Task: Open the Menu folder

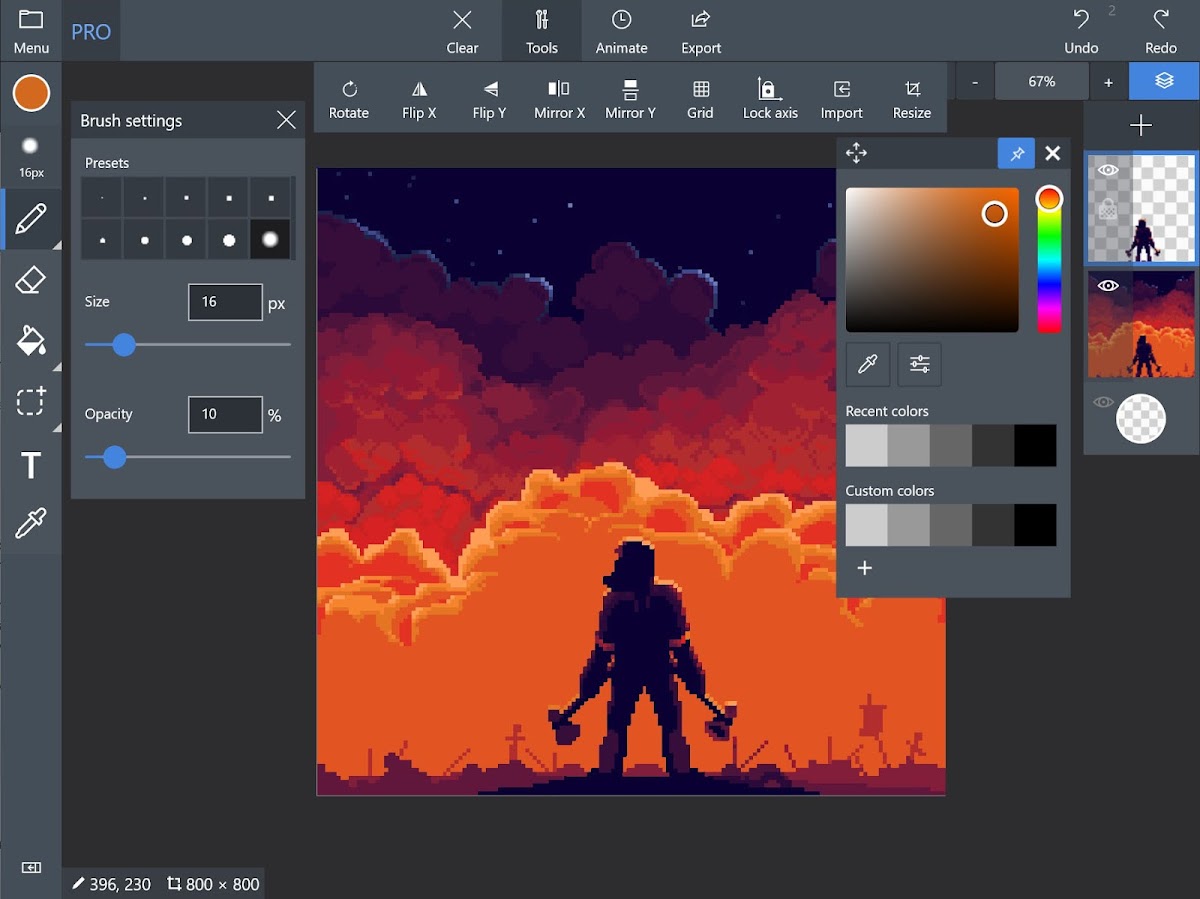Action: point(31,31)
